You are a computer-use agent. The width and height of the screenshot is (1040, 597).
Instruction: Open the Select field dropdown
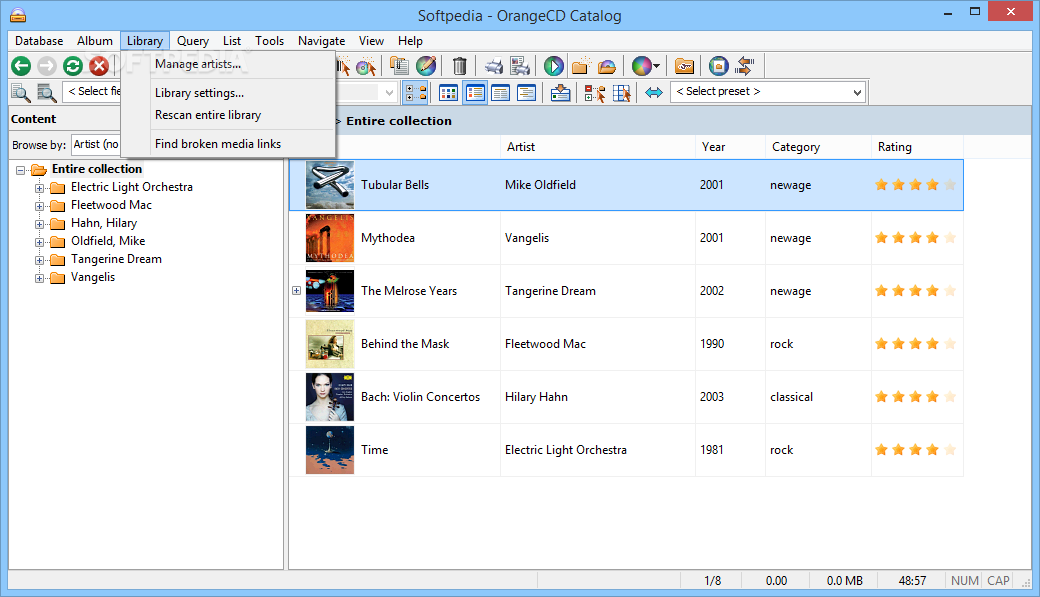[93, 92]
